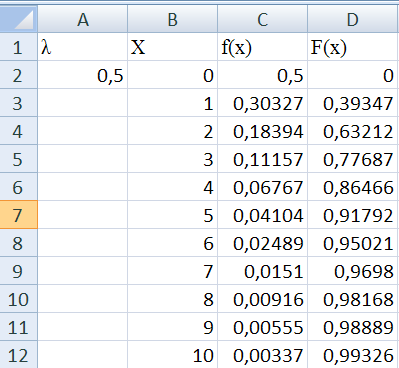399x368 pixels.
Task: Click cell with 0,18394
Action: pos(262,131)
